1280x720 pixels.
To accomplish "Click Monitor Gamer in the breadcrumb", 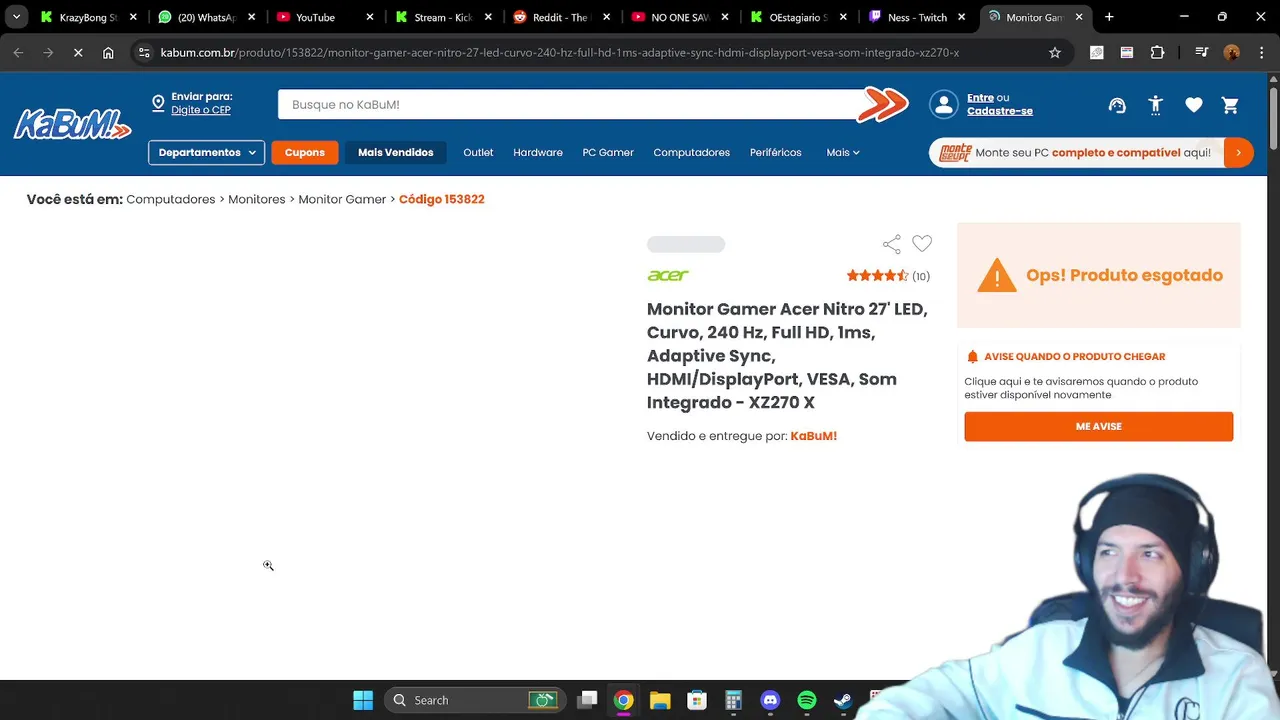I will pyautogui.click(x=342, y=199).
